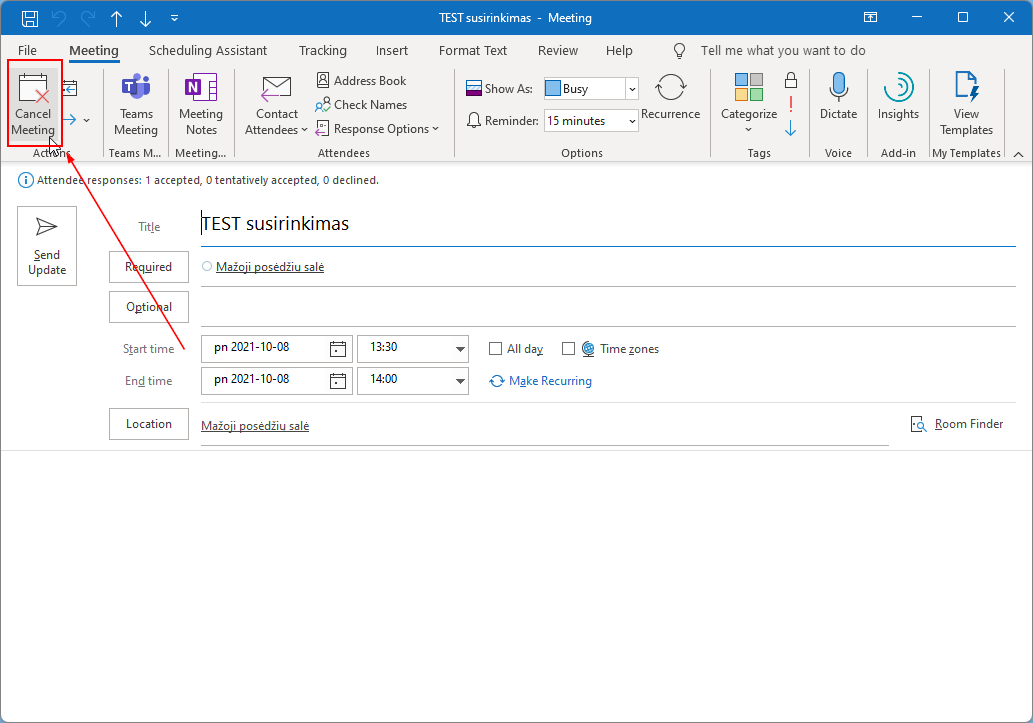Expand the start time 13:30 dropdown
Viewport: 1033px width, 723px height.
(x=460, y=349)
